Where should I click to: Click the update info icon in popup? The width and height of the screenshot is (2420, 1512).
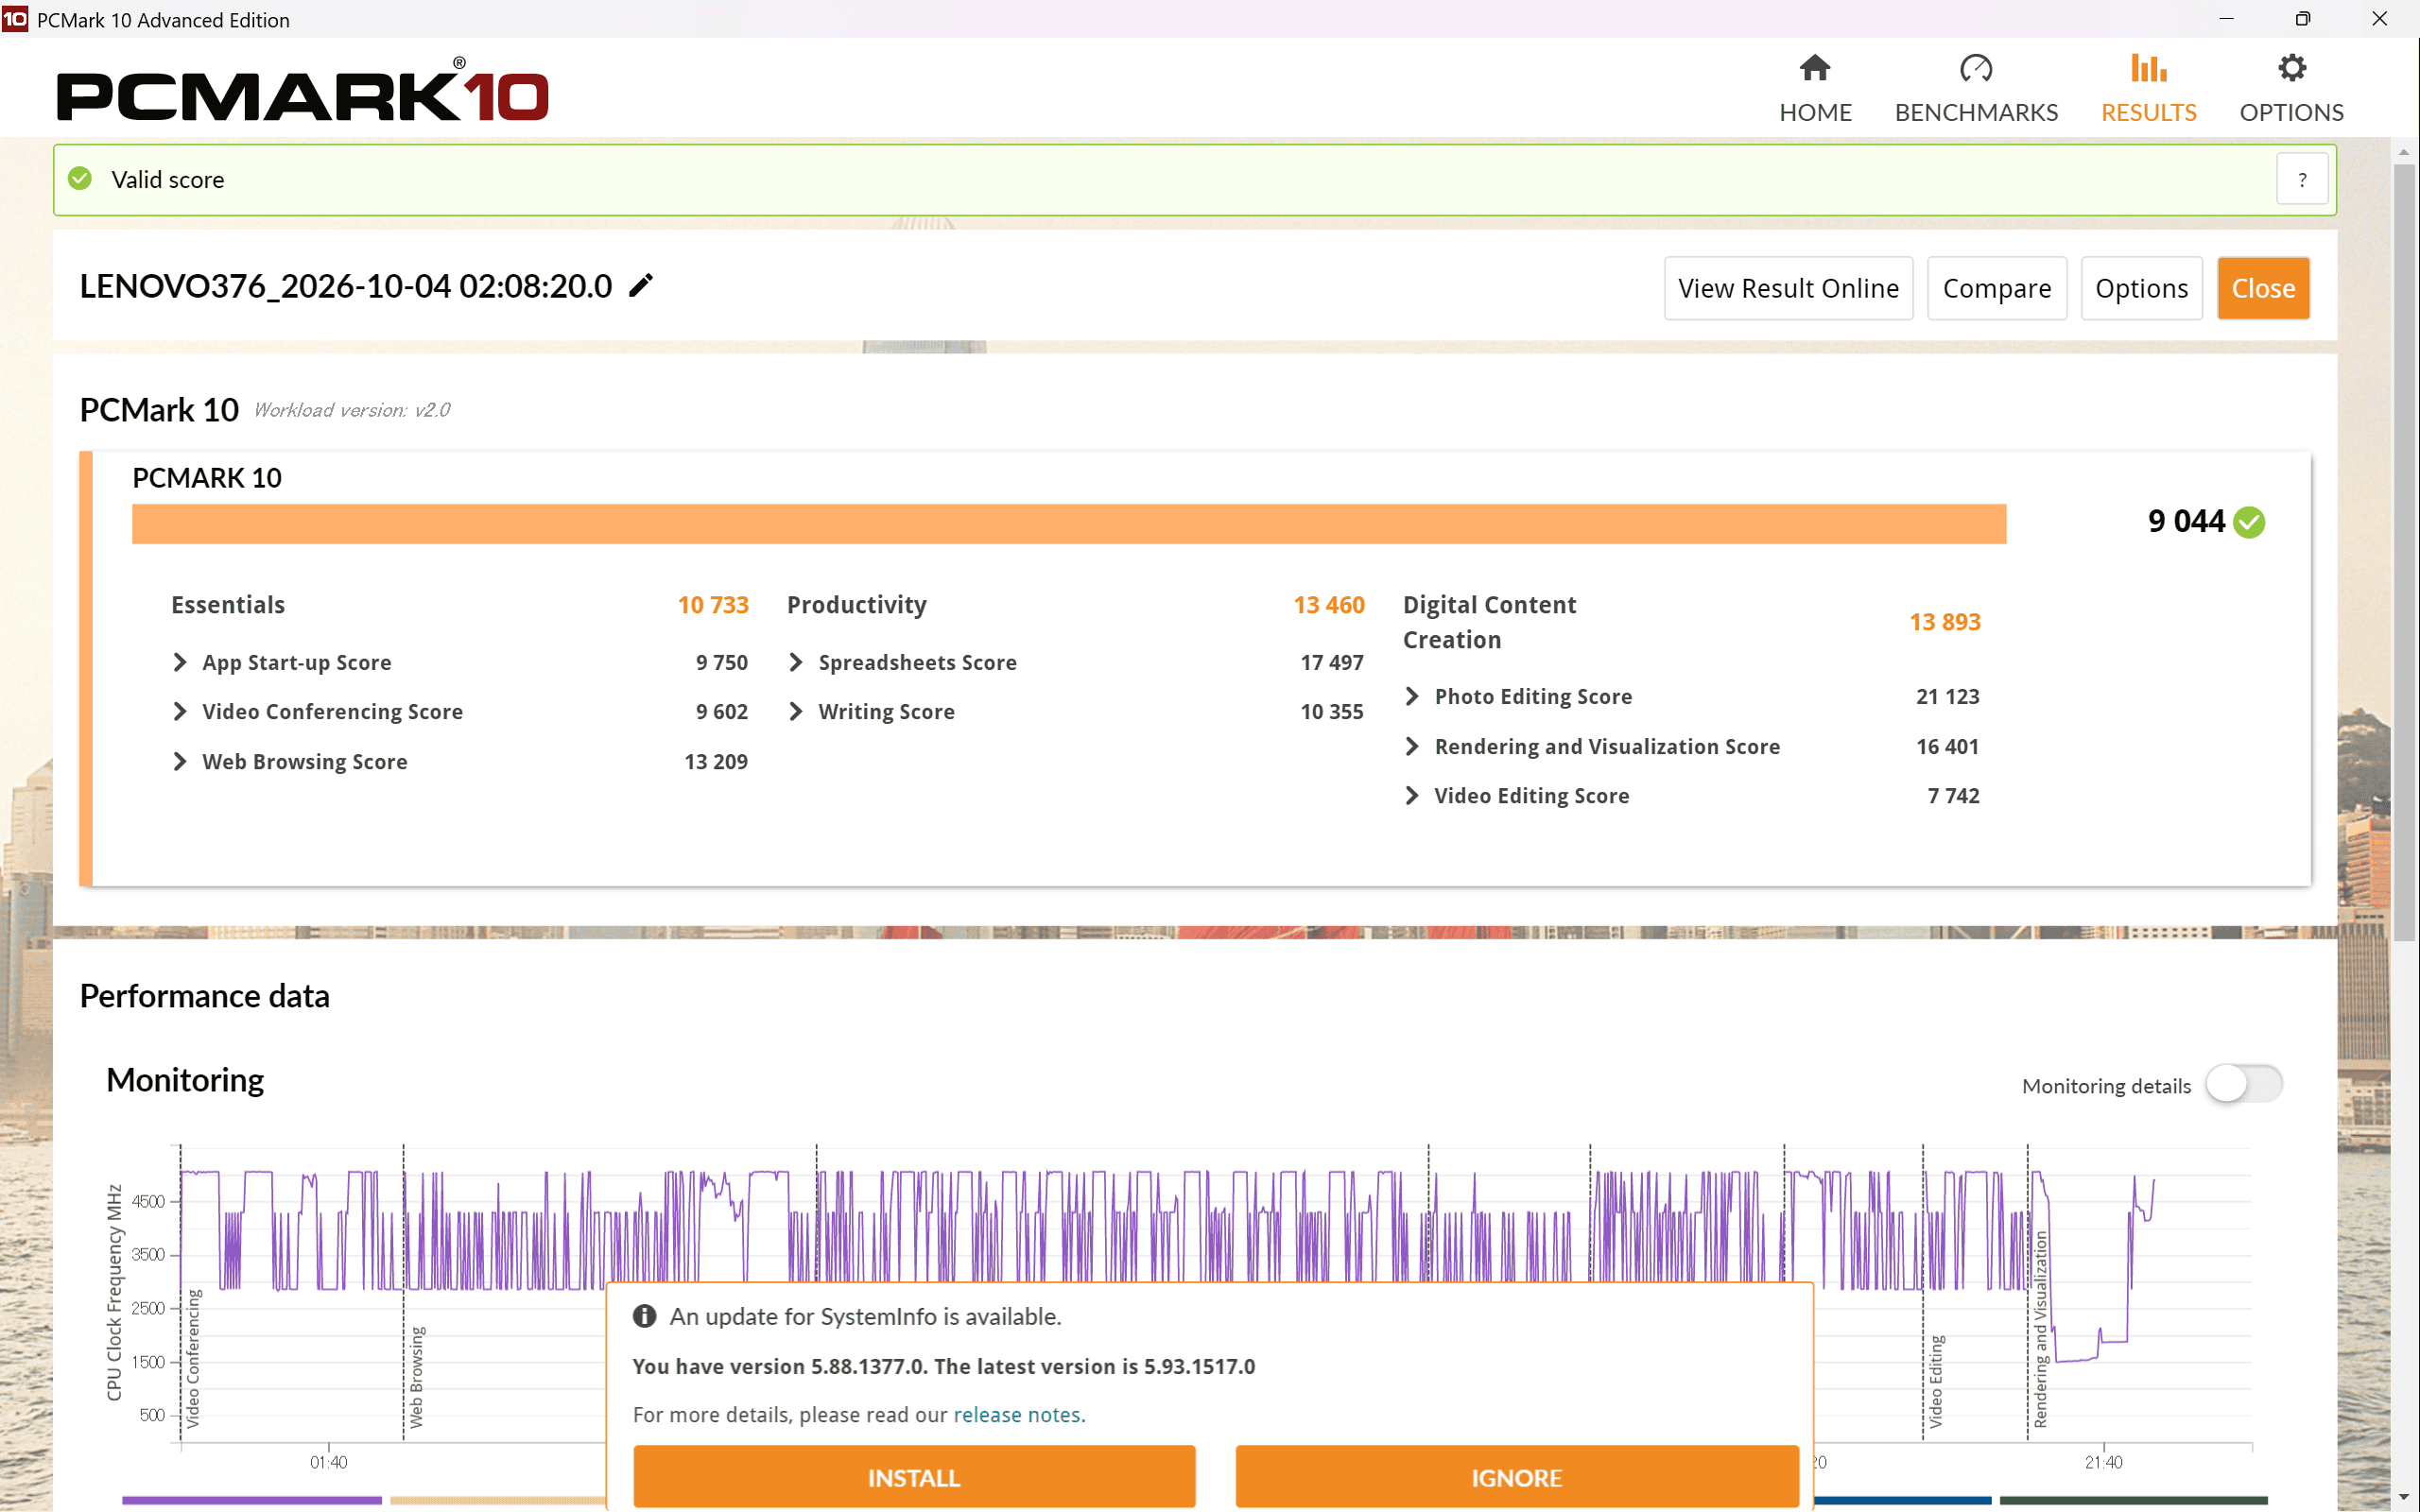(x=645, y=1316)
